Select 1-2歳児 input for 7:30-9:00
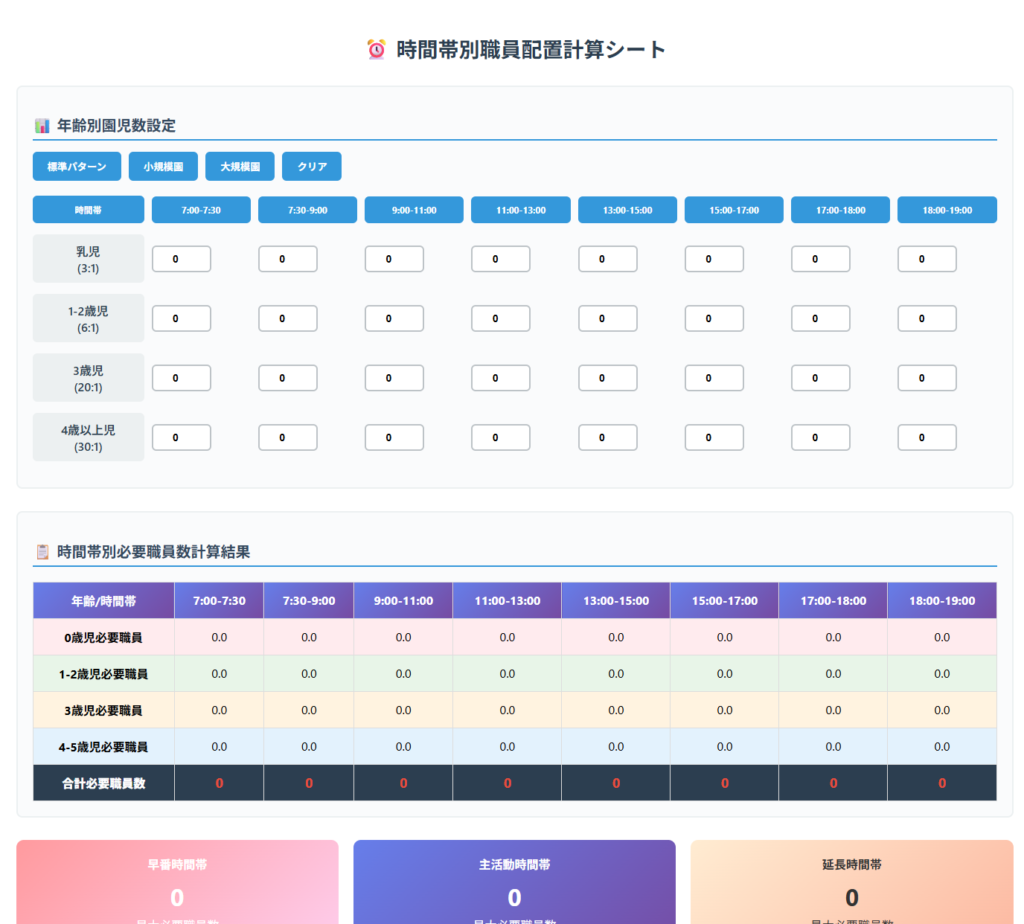The height and width of the screenshot is (924, 1024). [x=287, y=319]
